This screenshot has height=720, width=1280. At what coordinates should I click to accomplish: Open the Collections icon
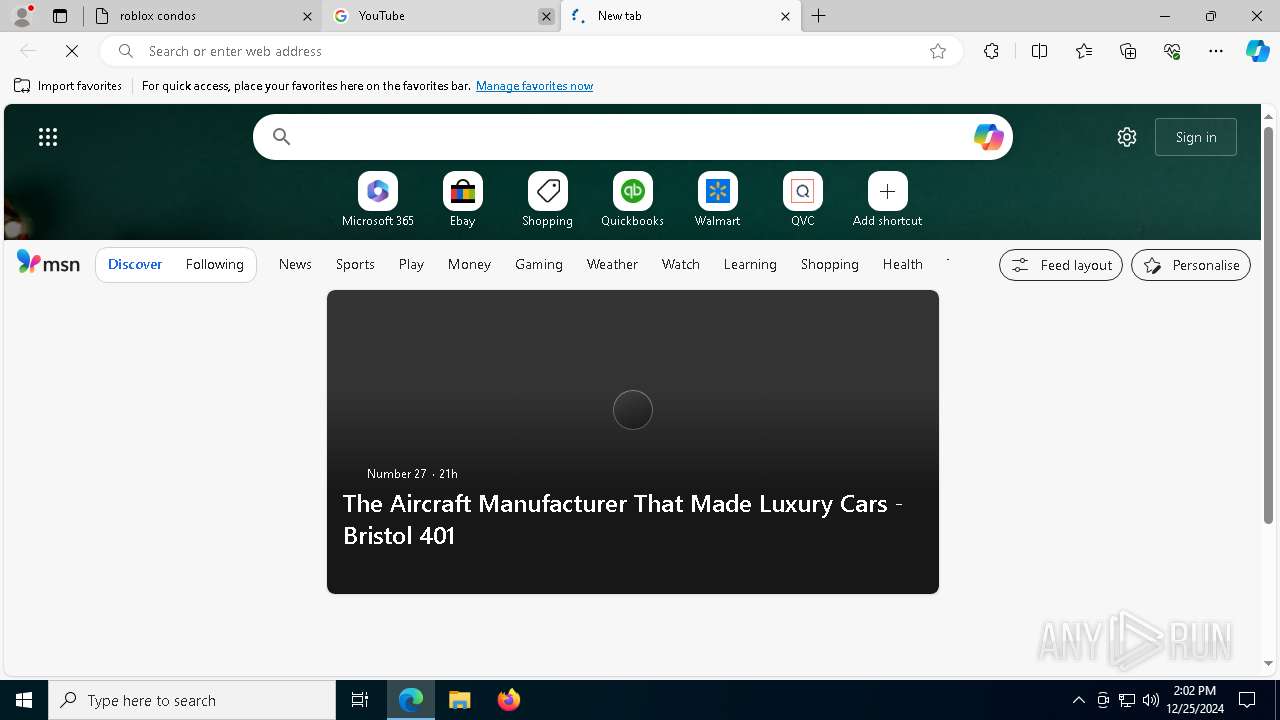1128,51
